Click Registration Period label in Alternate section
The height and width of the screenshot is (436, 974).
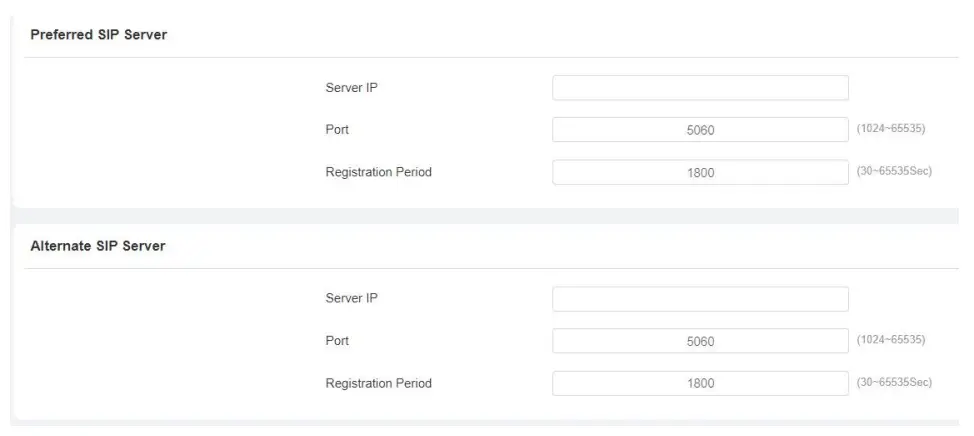tap(378, 383)
